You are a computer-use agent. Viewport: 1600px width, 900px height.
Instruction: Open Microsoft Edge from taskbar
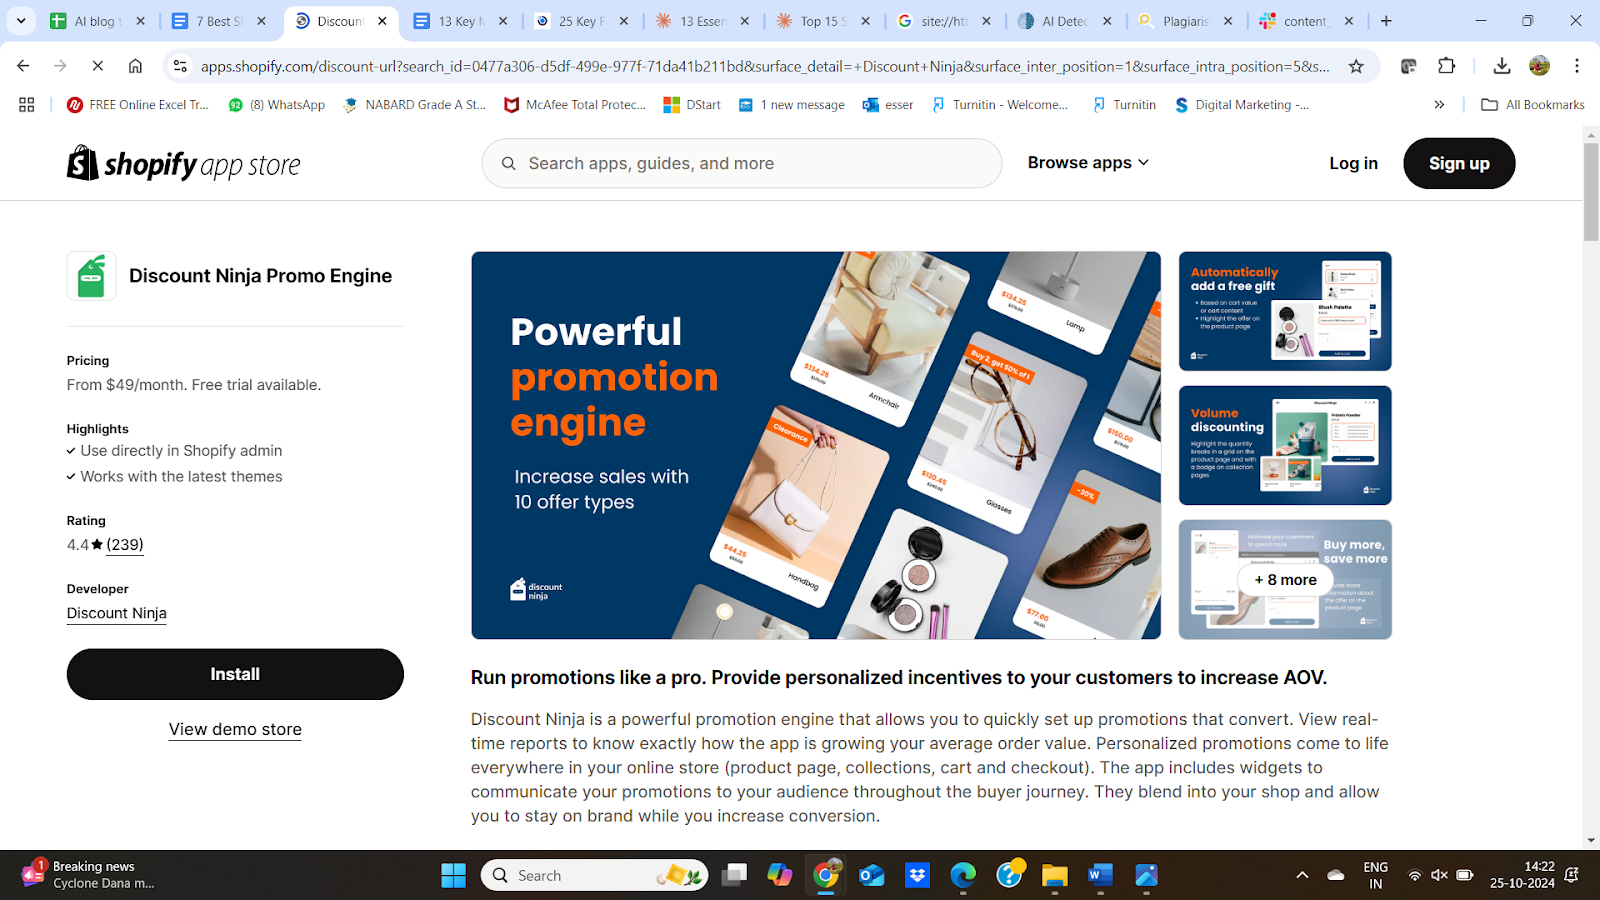[963, 875]
